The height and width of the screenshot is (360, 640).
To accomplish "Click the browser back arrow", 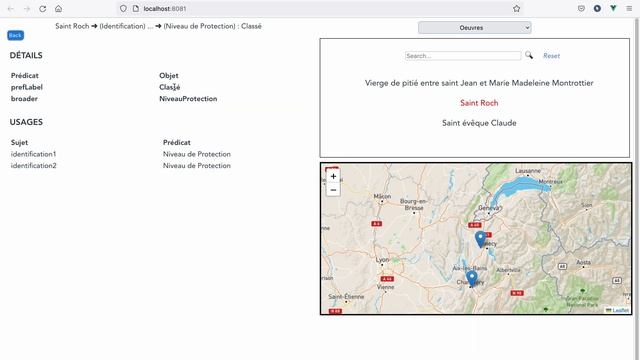I will point(11,9).
